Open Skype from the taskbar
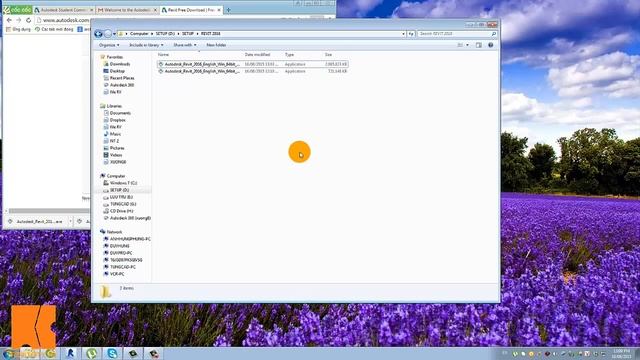 [x=112, y=353]
